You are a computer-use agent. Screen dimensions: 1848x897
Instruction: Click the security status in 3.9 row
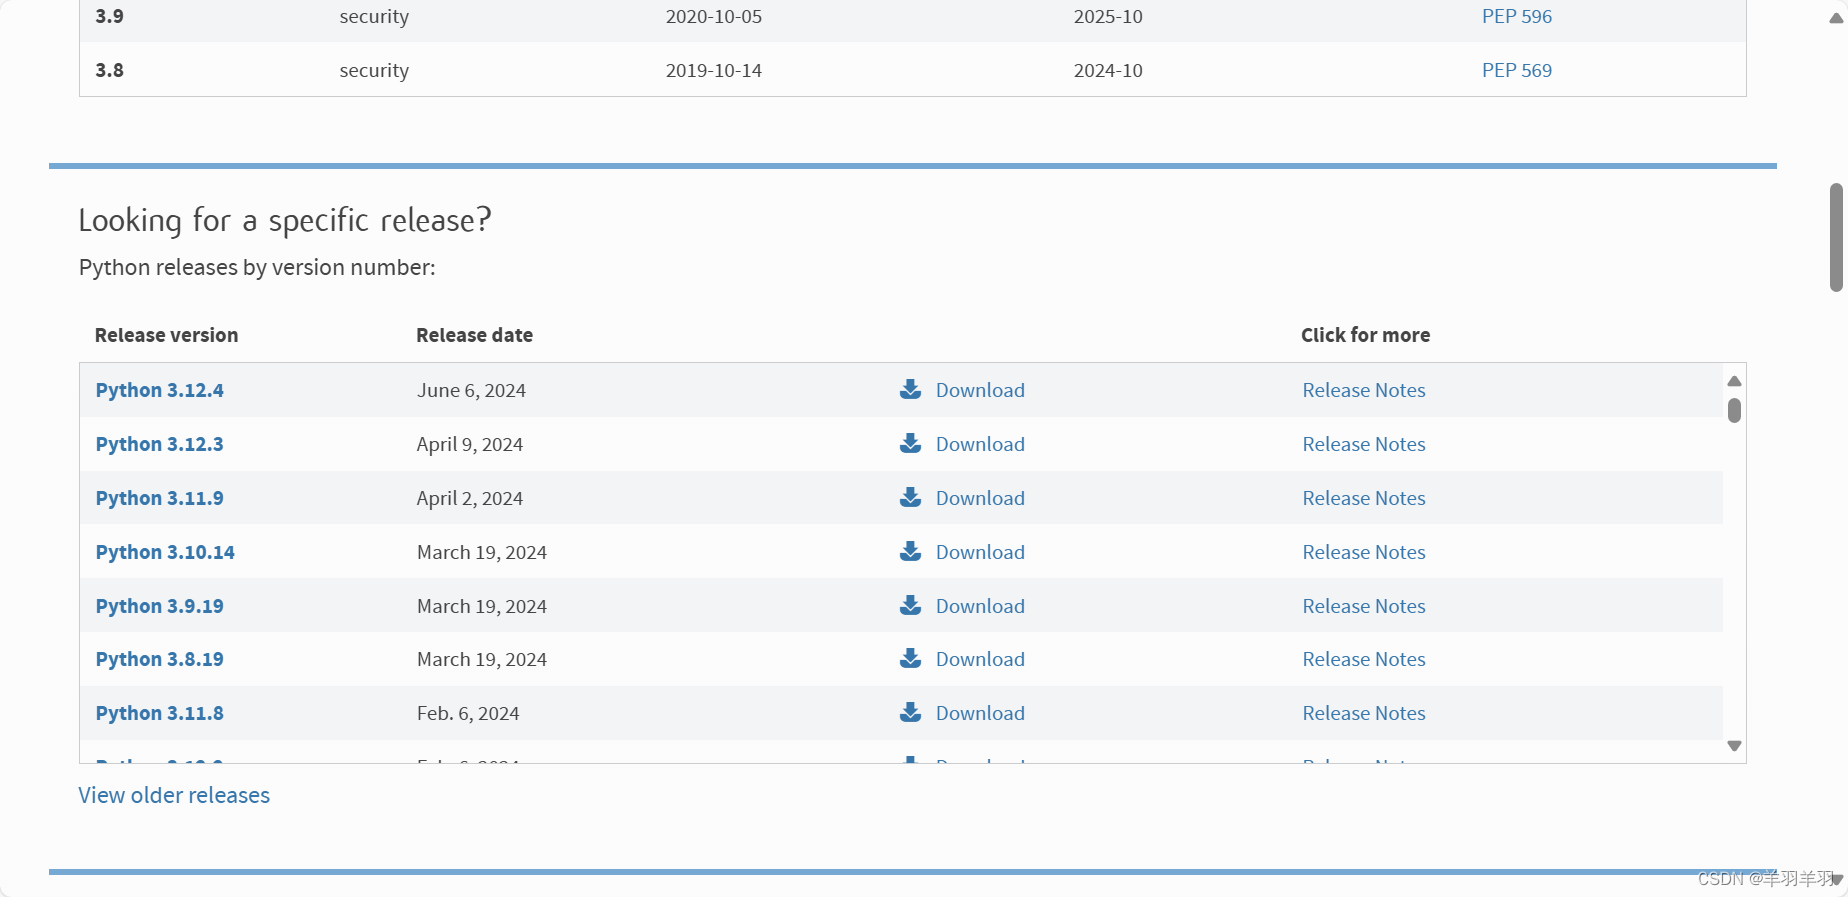(x=374, y=16)
